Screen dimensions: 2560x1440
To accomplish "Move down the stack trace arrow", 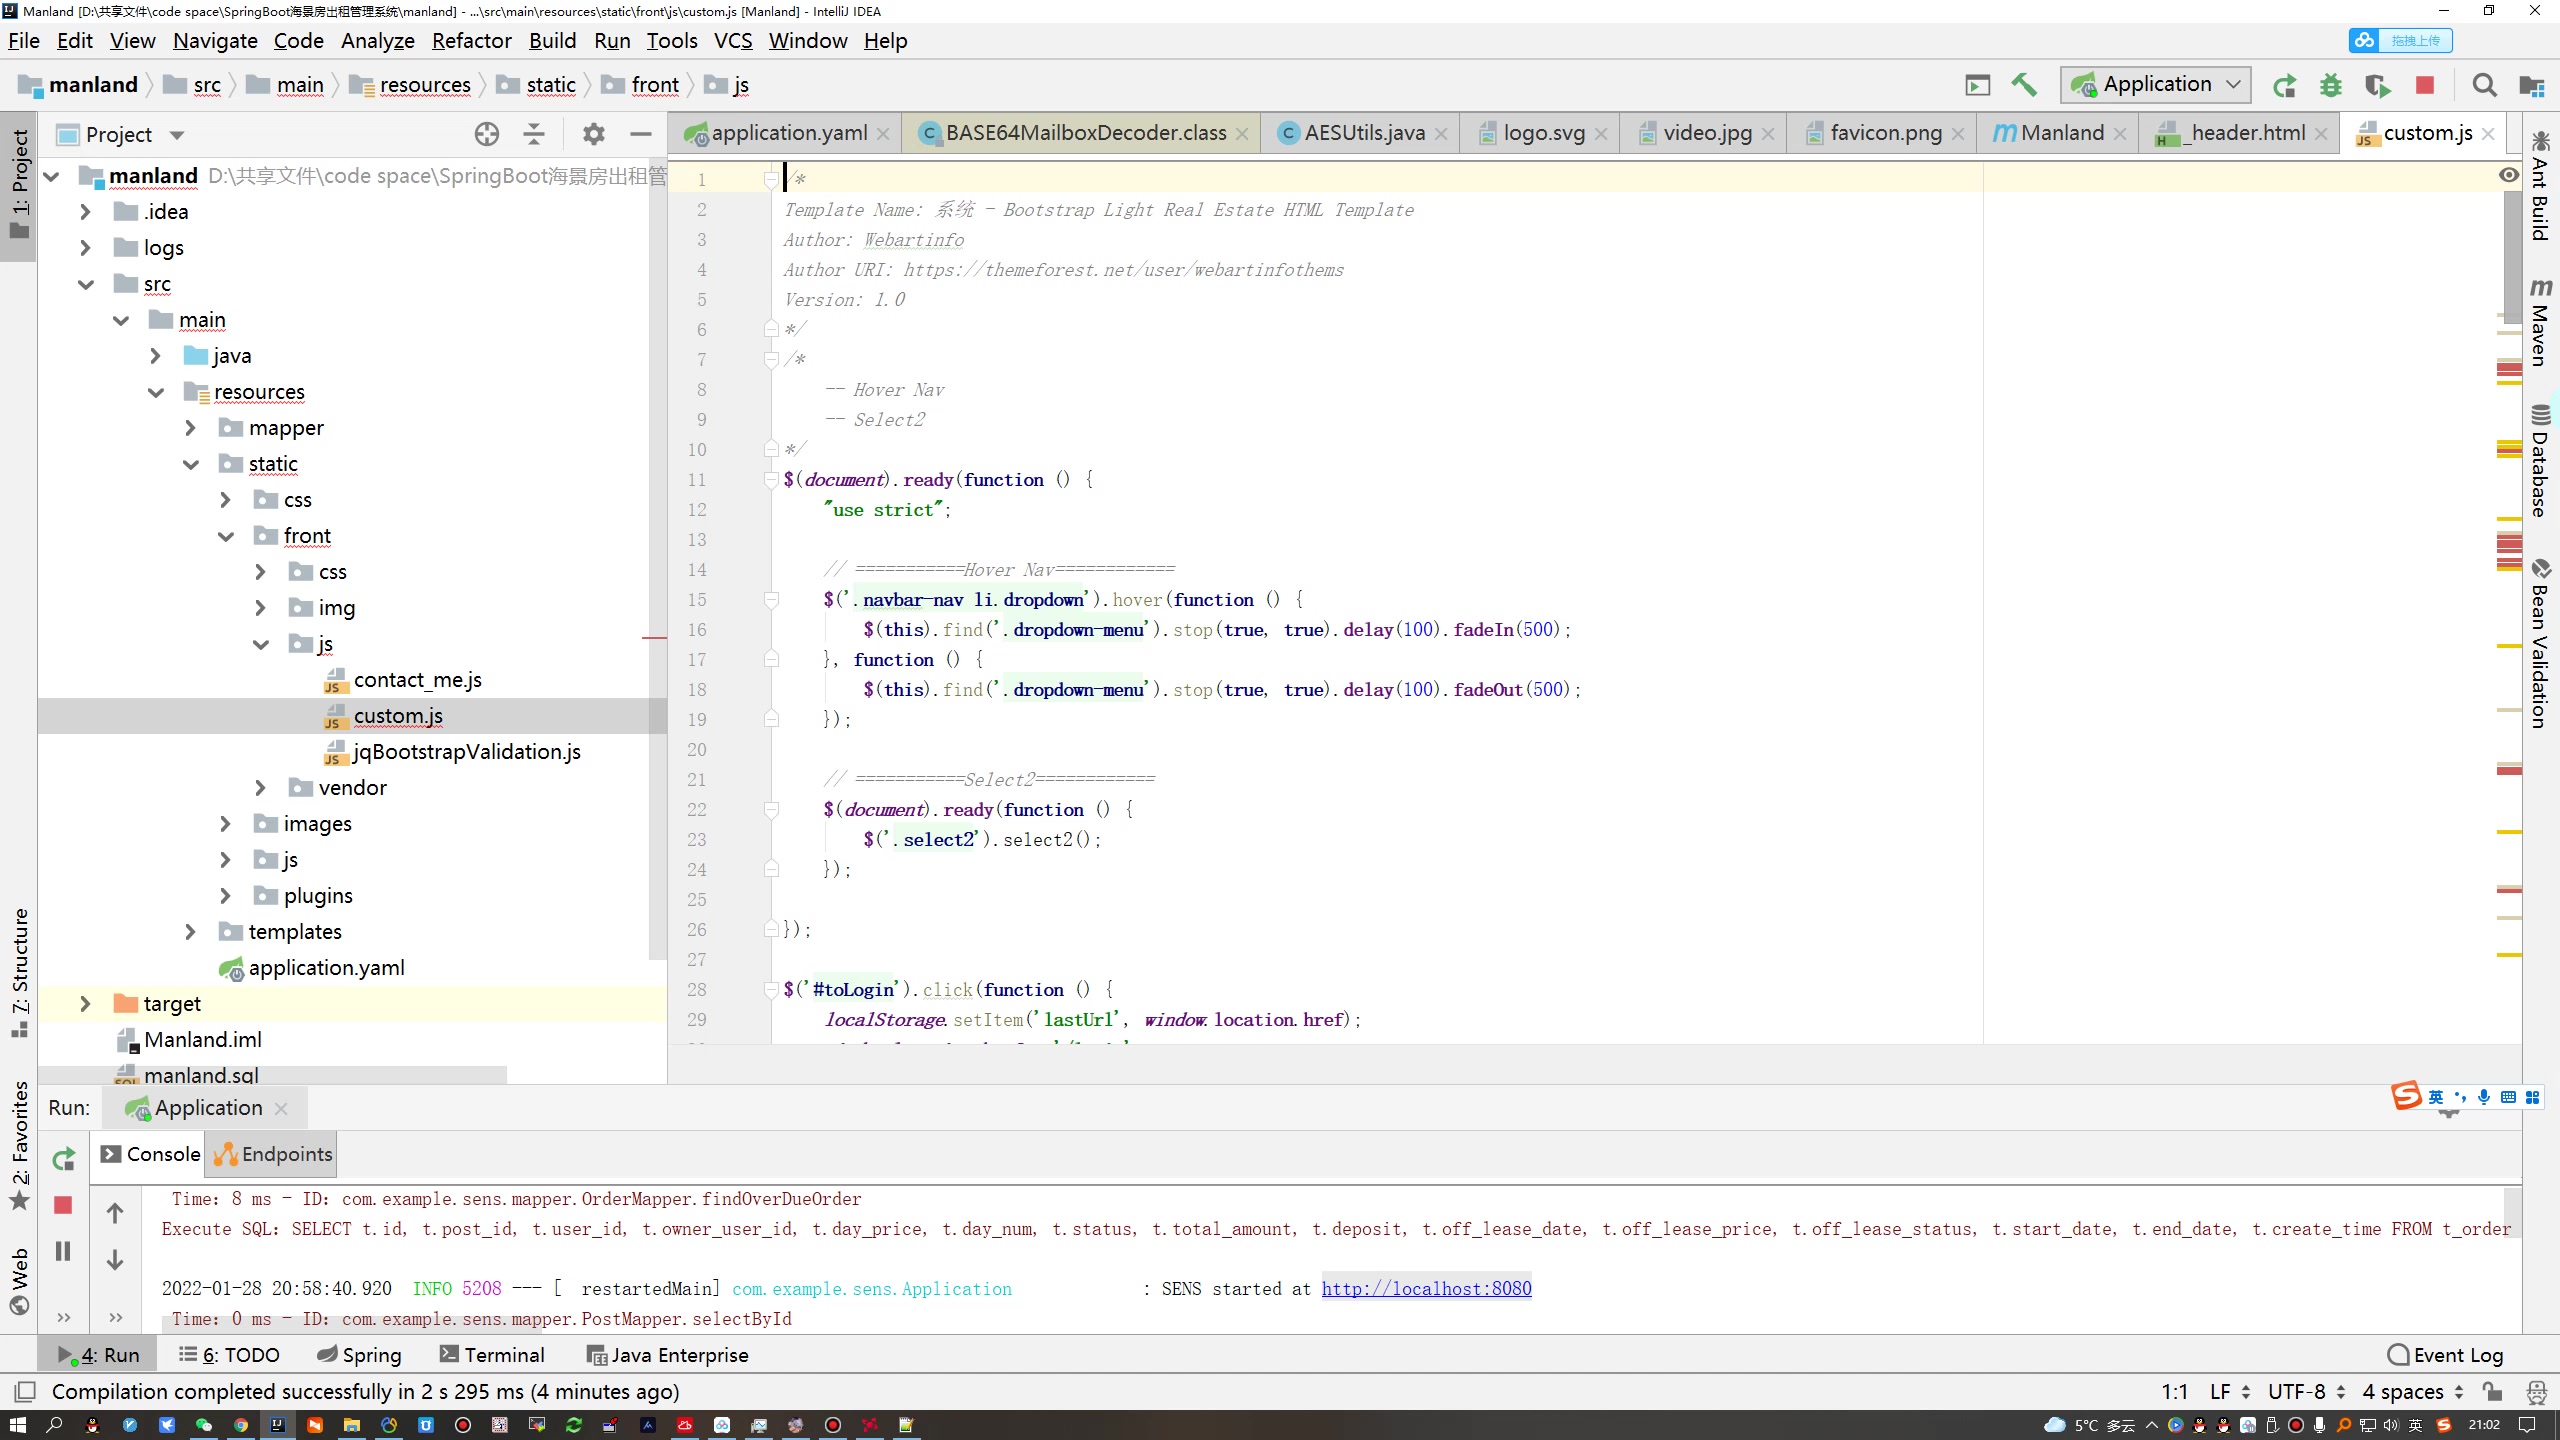I will (x=115, y=1259).
